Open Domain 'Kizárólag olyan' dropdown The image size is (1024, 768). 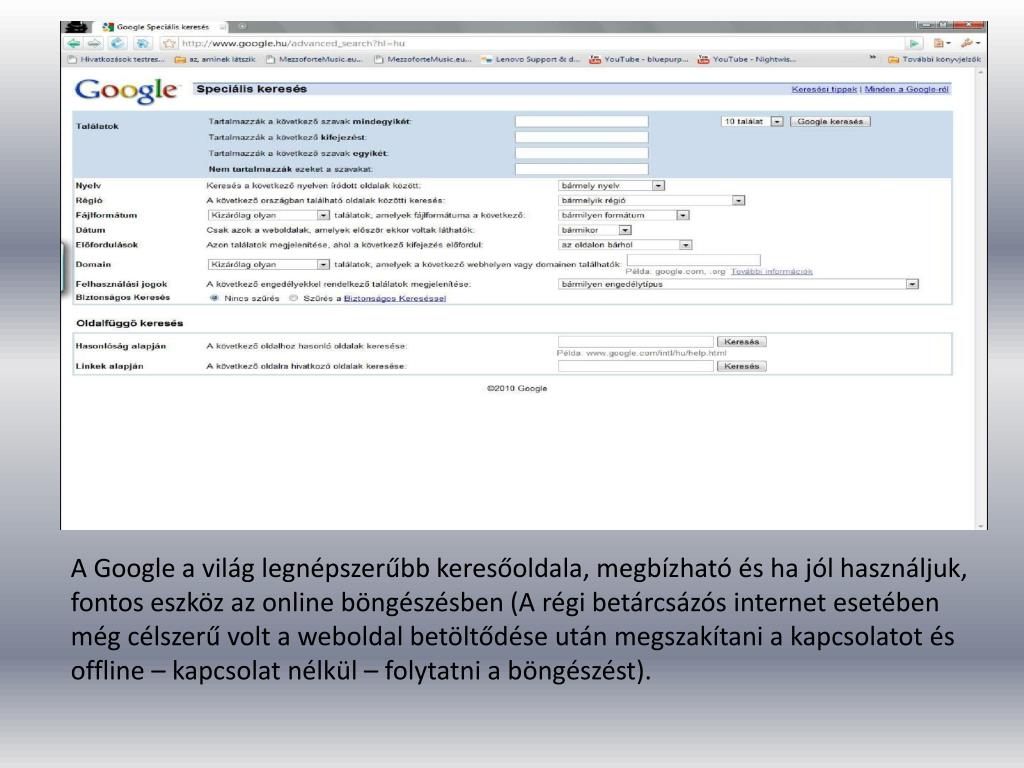(x=268, y=264)
